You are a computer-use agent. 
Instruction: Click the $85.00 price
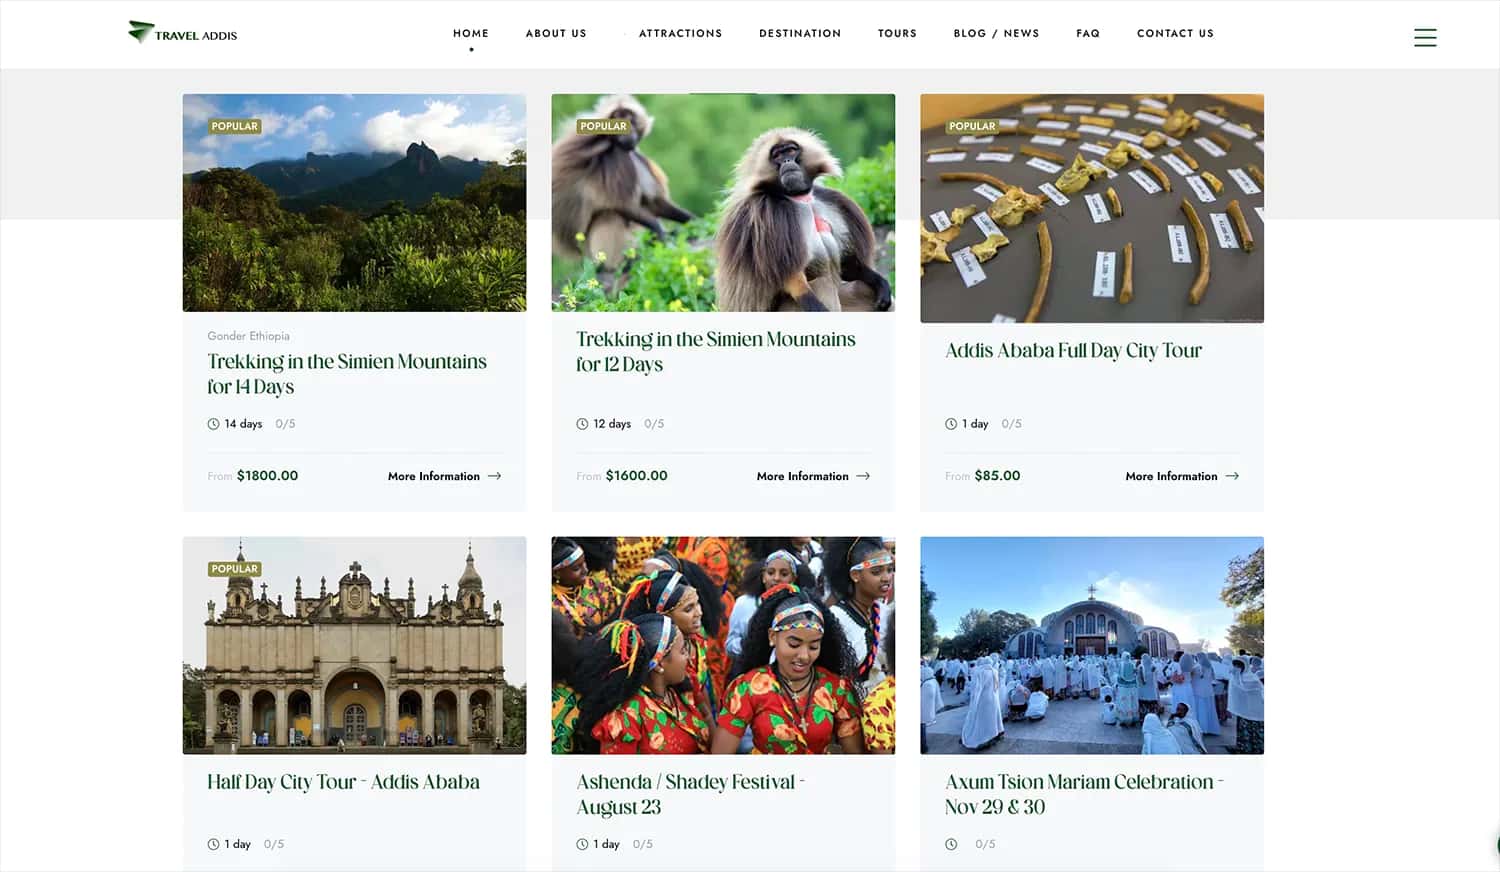997,476
